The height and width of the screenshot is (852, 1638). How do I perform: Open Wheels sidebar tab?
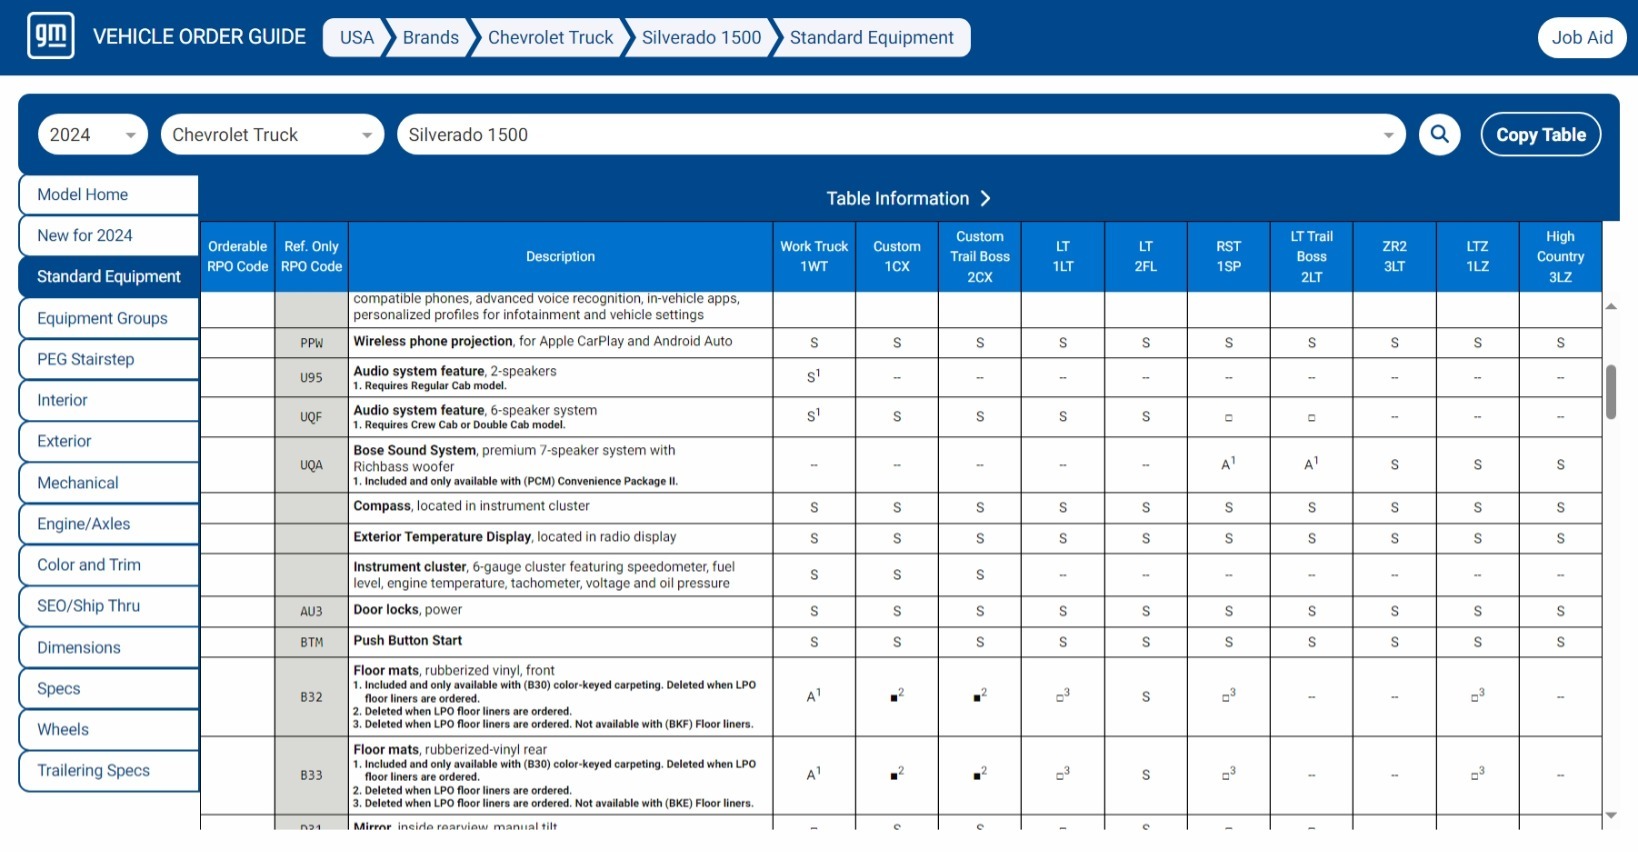tap(109, 730)
